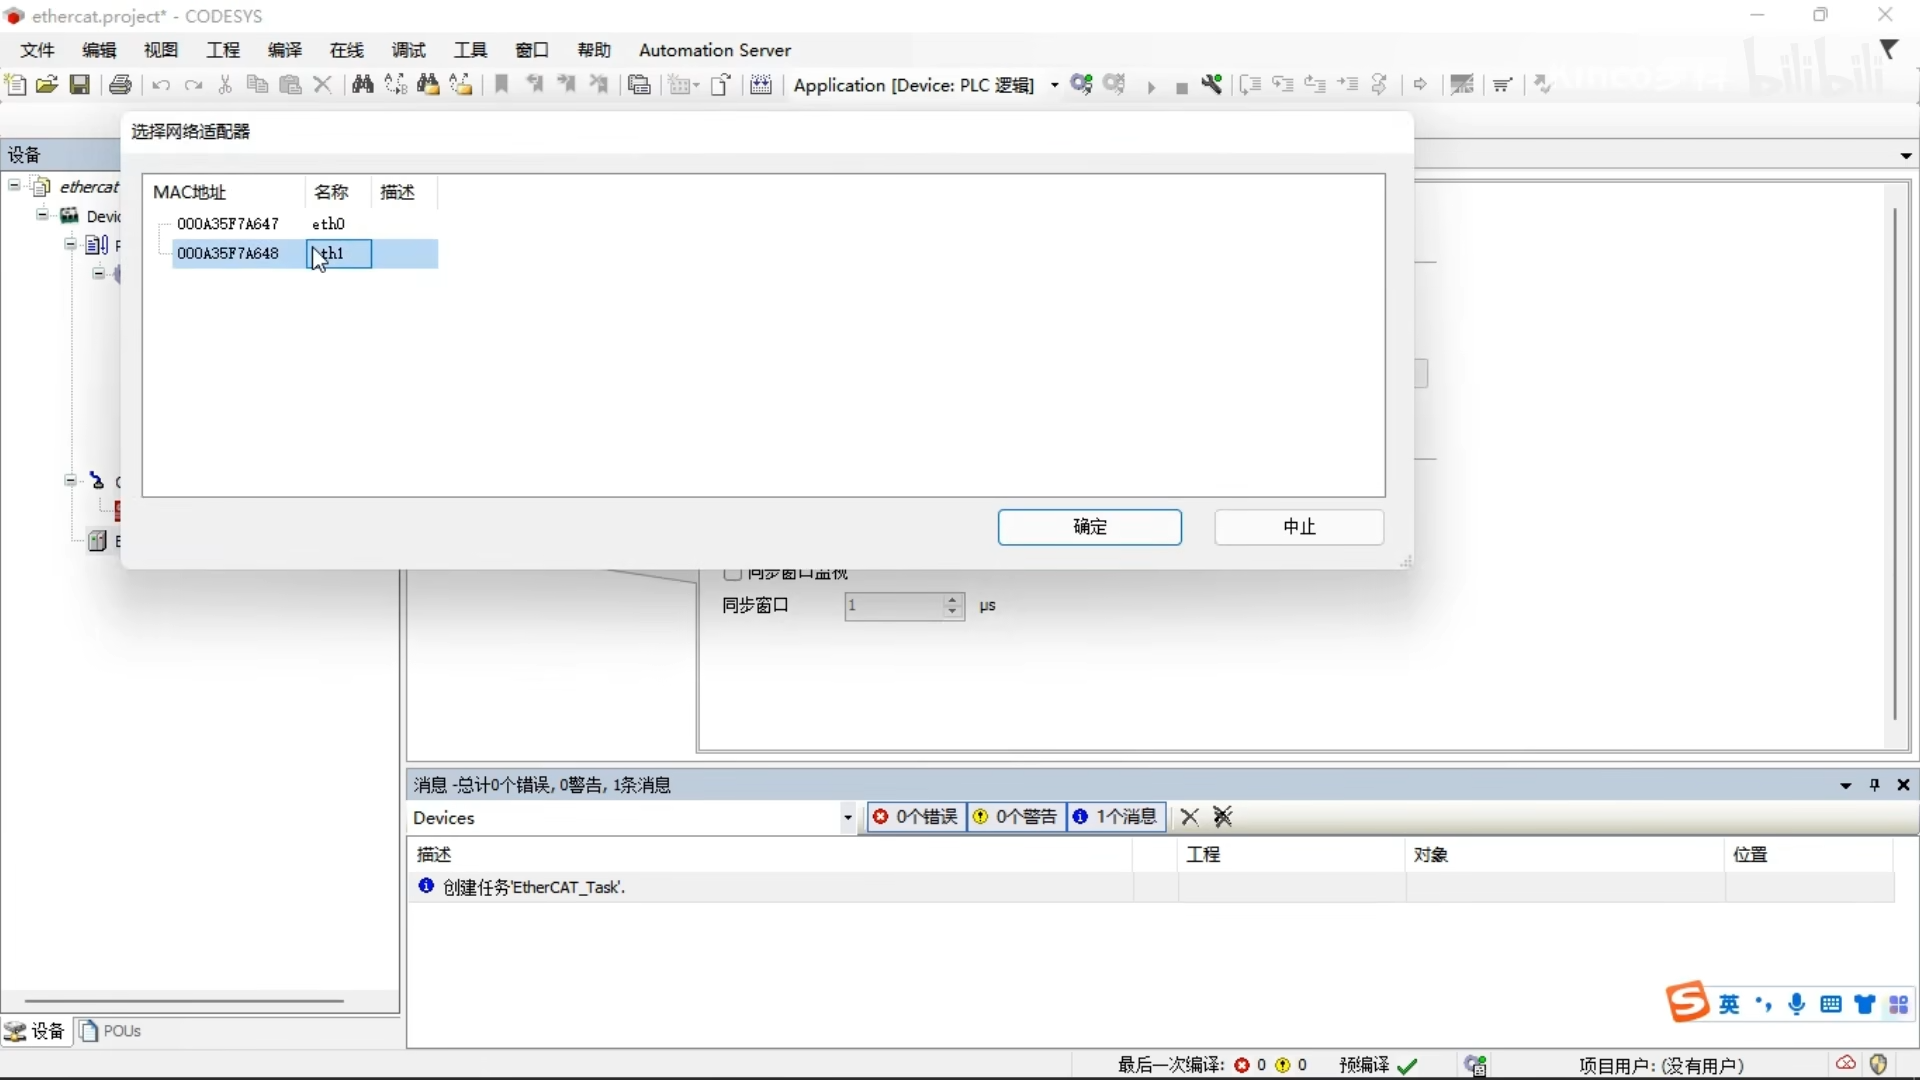Click the Step Into debug icon
This screenshot has height=1080, width=1920.
click(x=1283, y=85)
